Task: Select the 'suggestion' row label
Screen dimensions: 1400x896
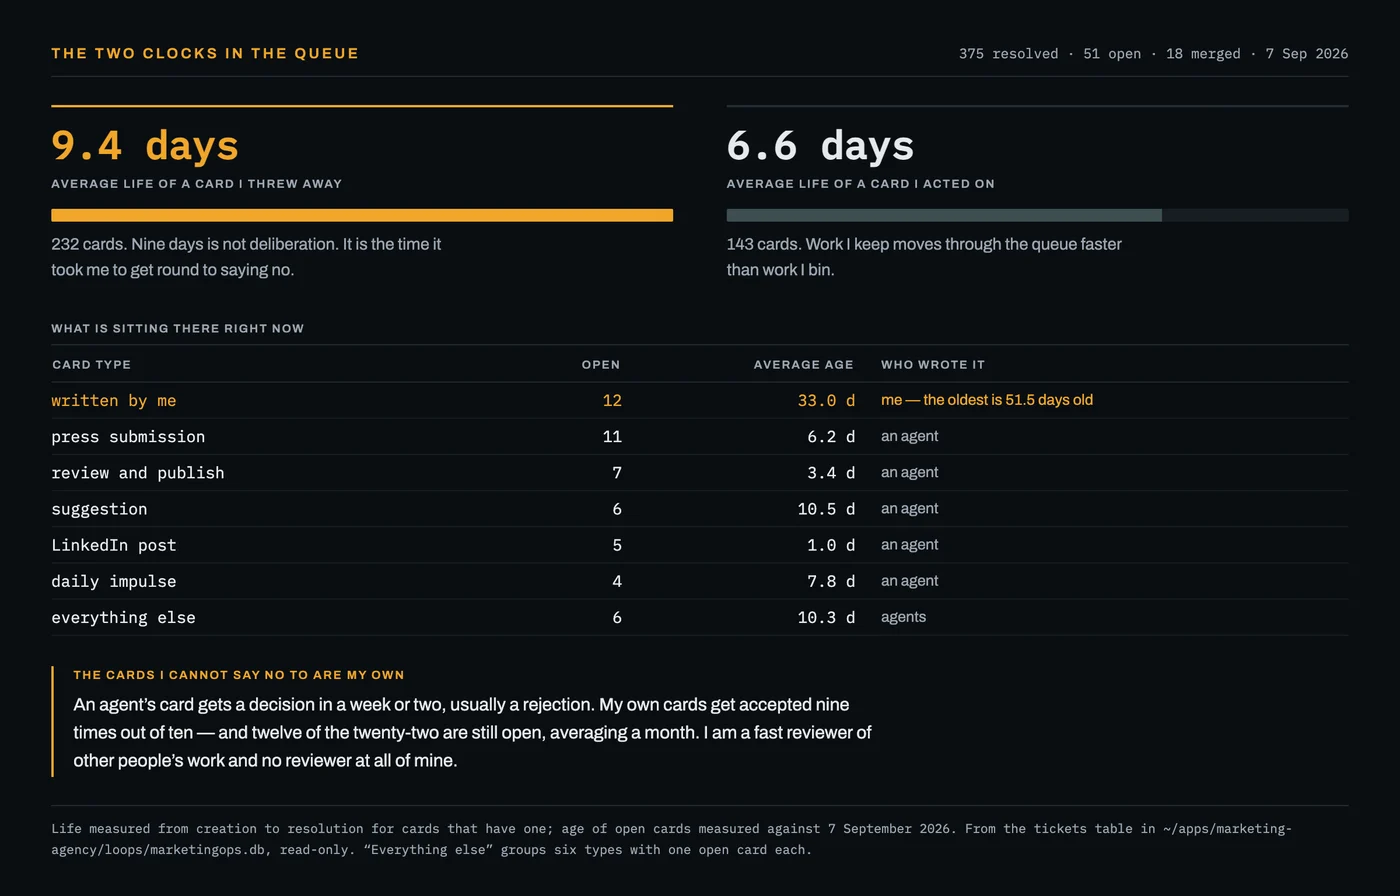Action: [x=99, y=509]
